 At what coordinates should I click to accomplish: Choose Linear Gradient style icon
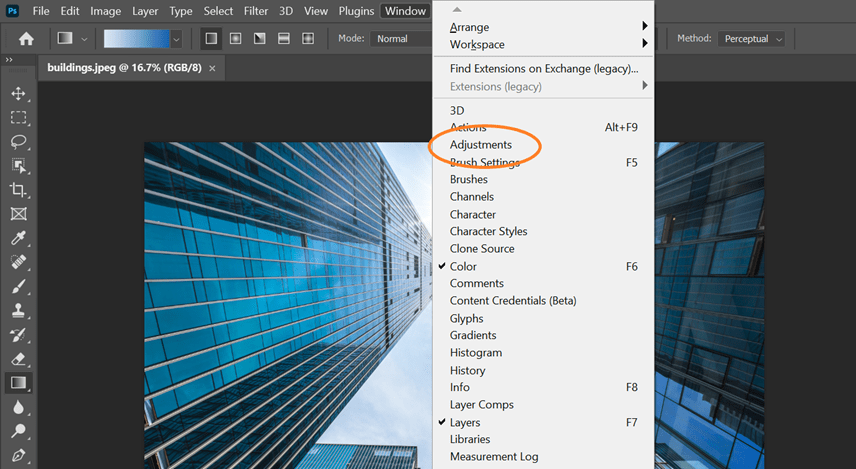point(211,38)
